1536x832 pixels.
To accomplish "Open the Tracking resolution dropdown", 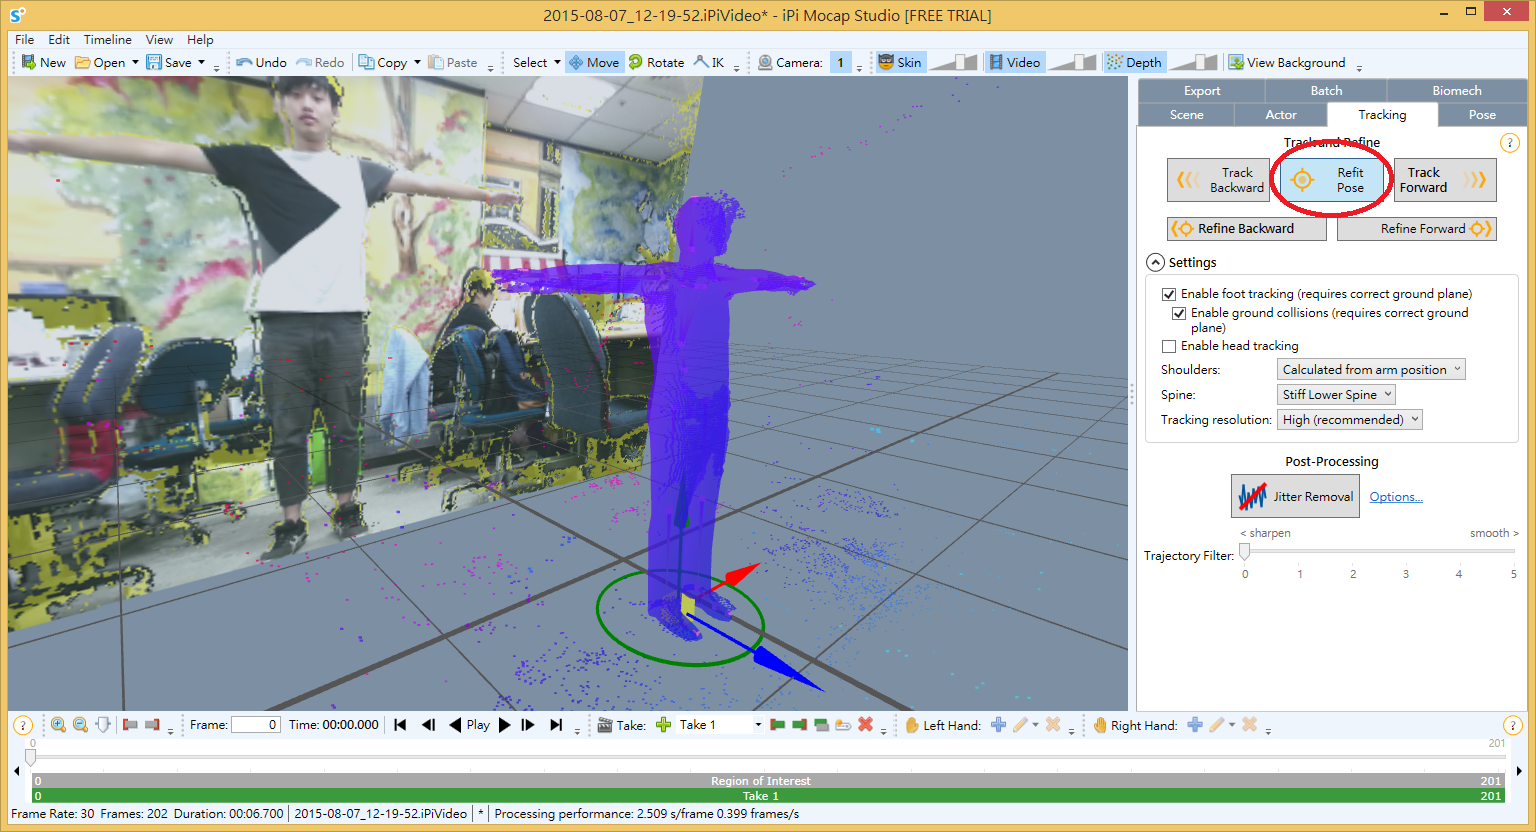I will tap(1349, 420).
